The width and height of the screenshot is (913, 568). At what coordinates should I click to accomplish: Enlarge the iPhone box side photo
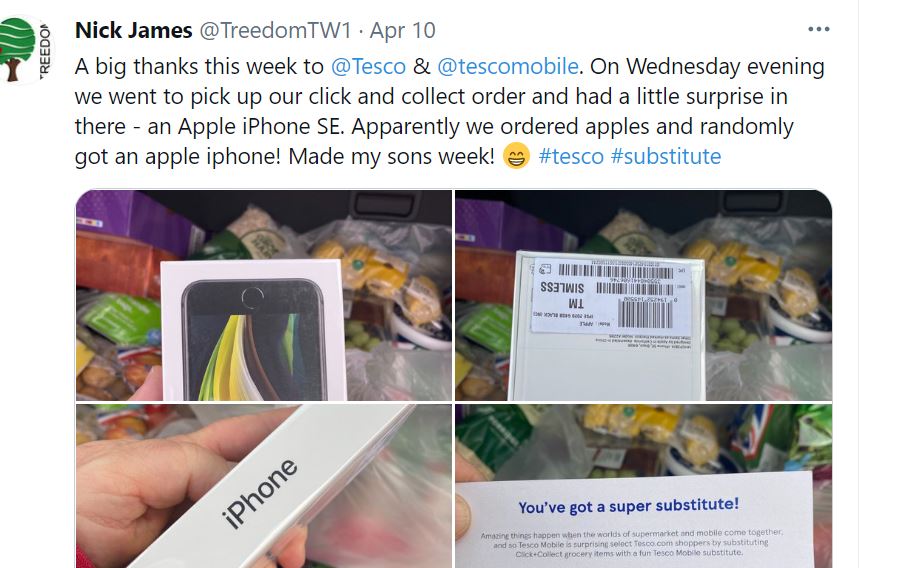(264, 486)
